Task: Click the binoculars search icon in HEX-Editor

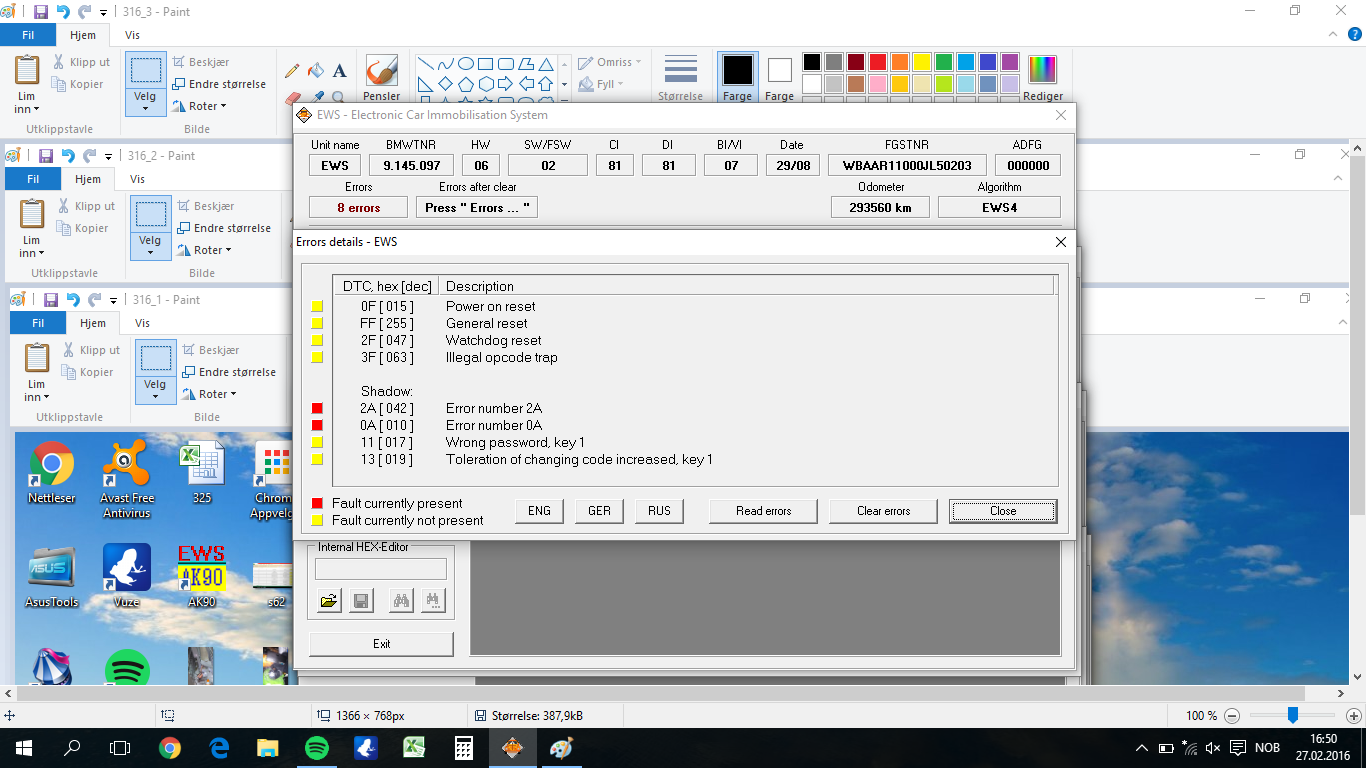Action: coord(402,601)
